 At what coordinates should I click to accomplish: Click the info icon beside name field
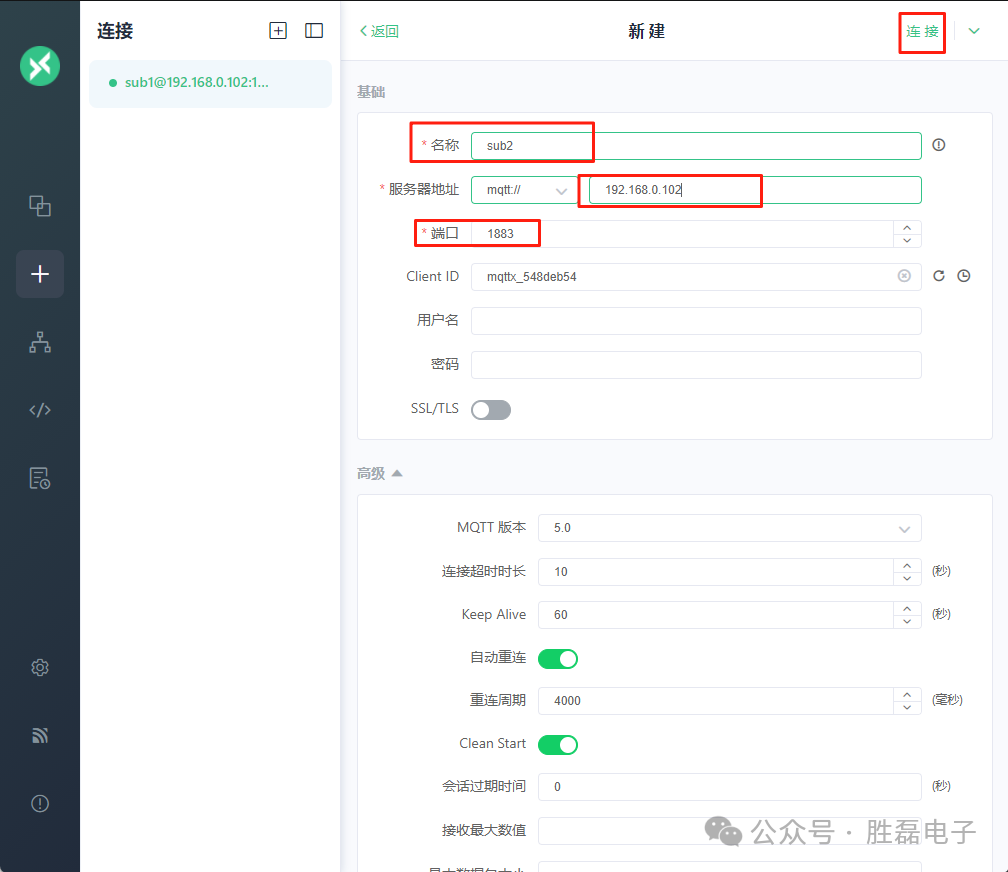click(939, 145)
